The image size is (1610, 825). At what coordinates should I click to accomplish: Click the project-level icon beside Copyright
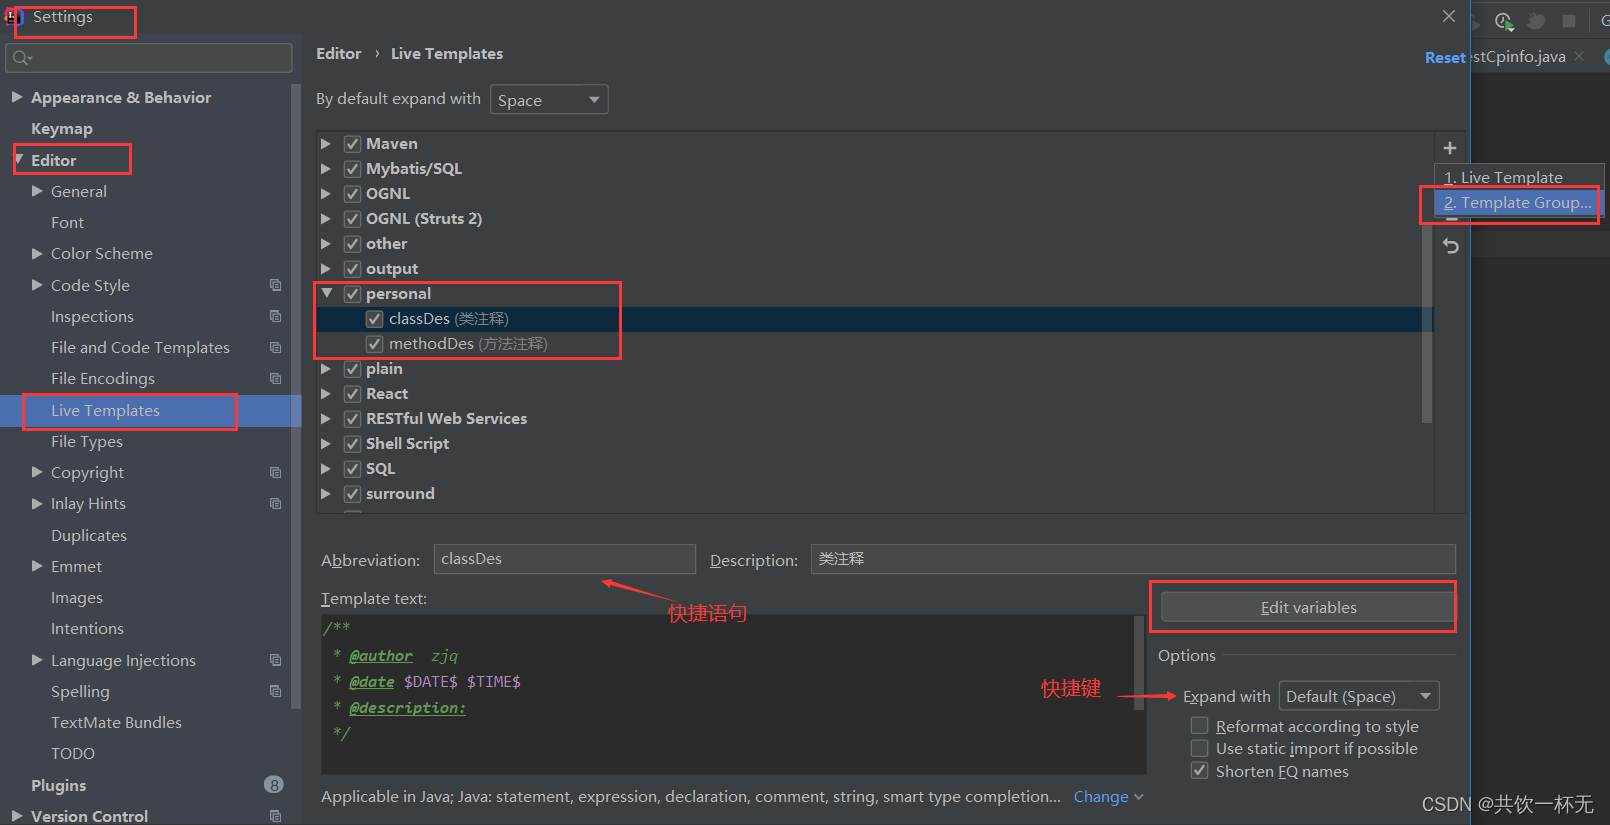click(x=275, y=472)
